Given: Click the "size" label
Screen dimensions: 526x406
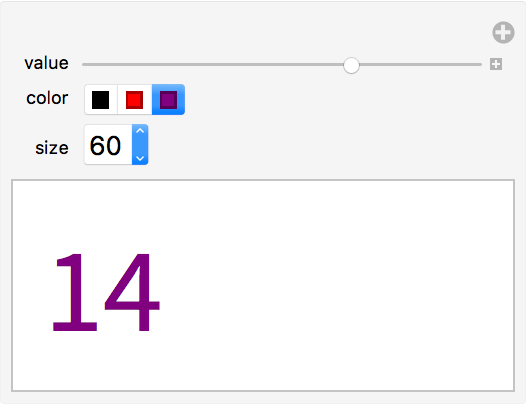Looking at the screenshot, I should click(52, 148).
